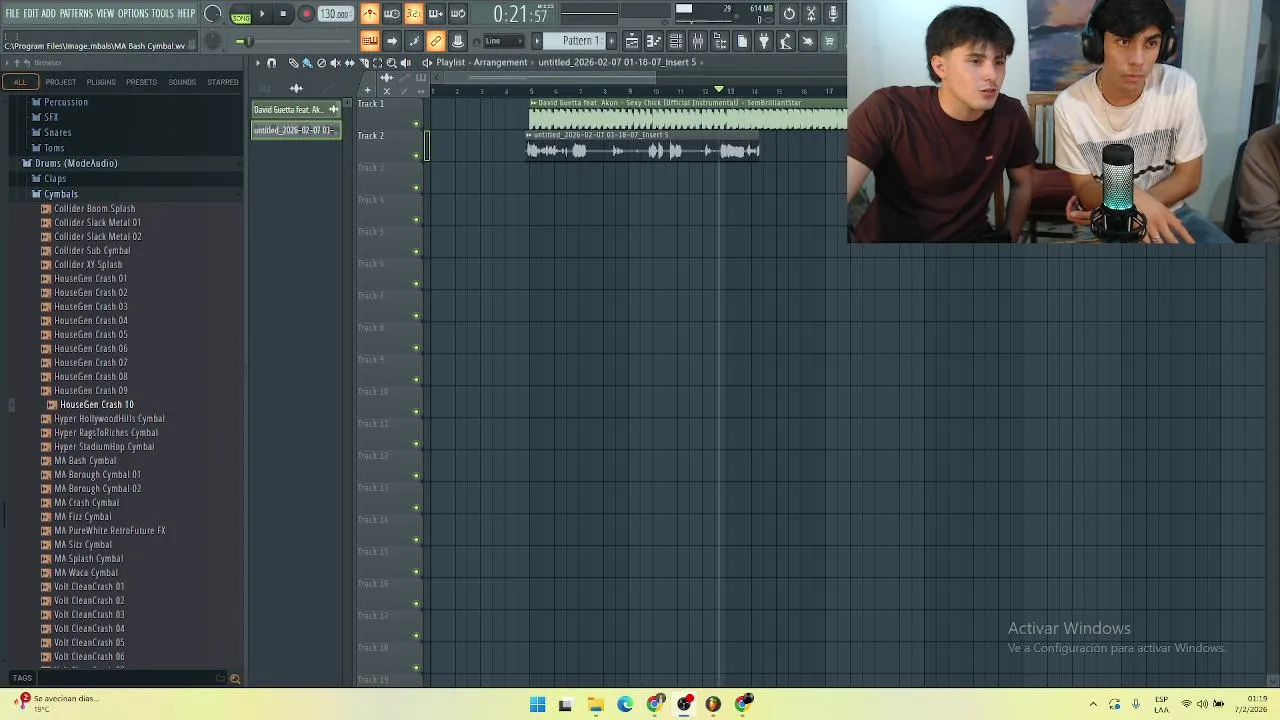Click the arrow left of Pattern 1
The width and height of the screenshot is (1280, 720).
click(537, 41)
